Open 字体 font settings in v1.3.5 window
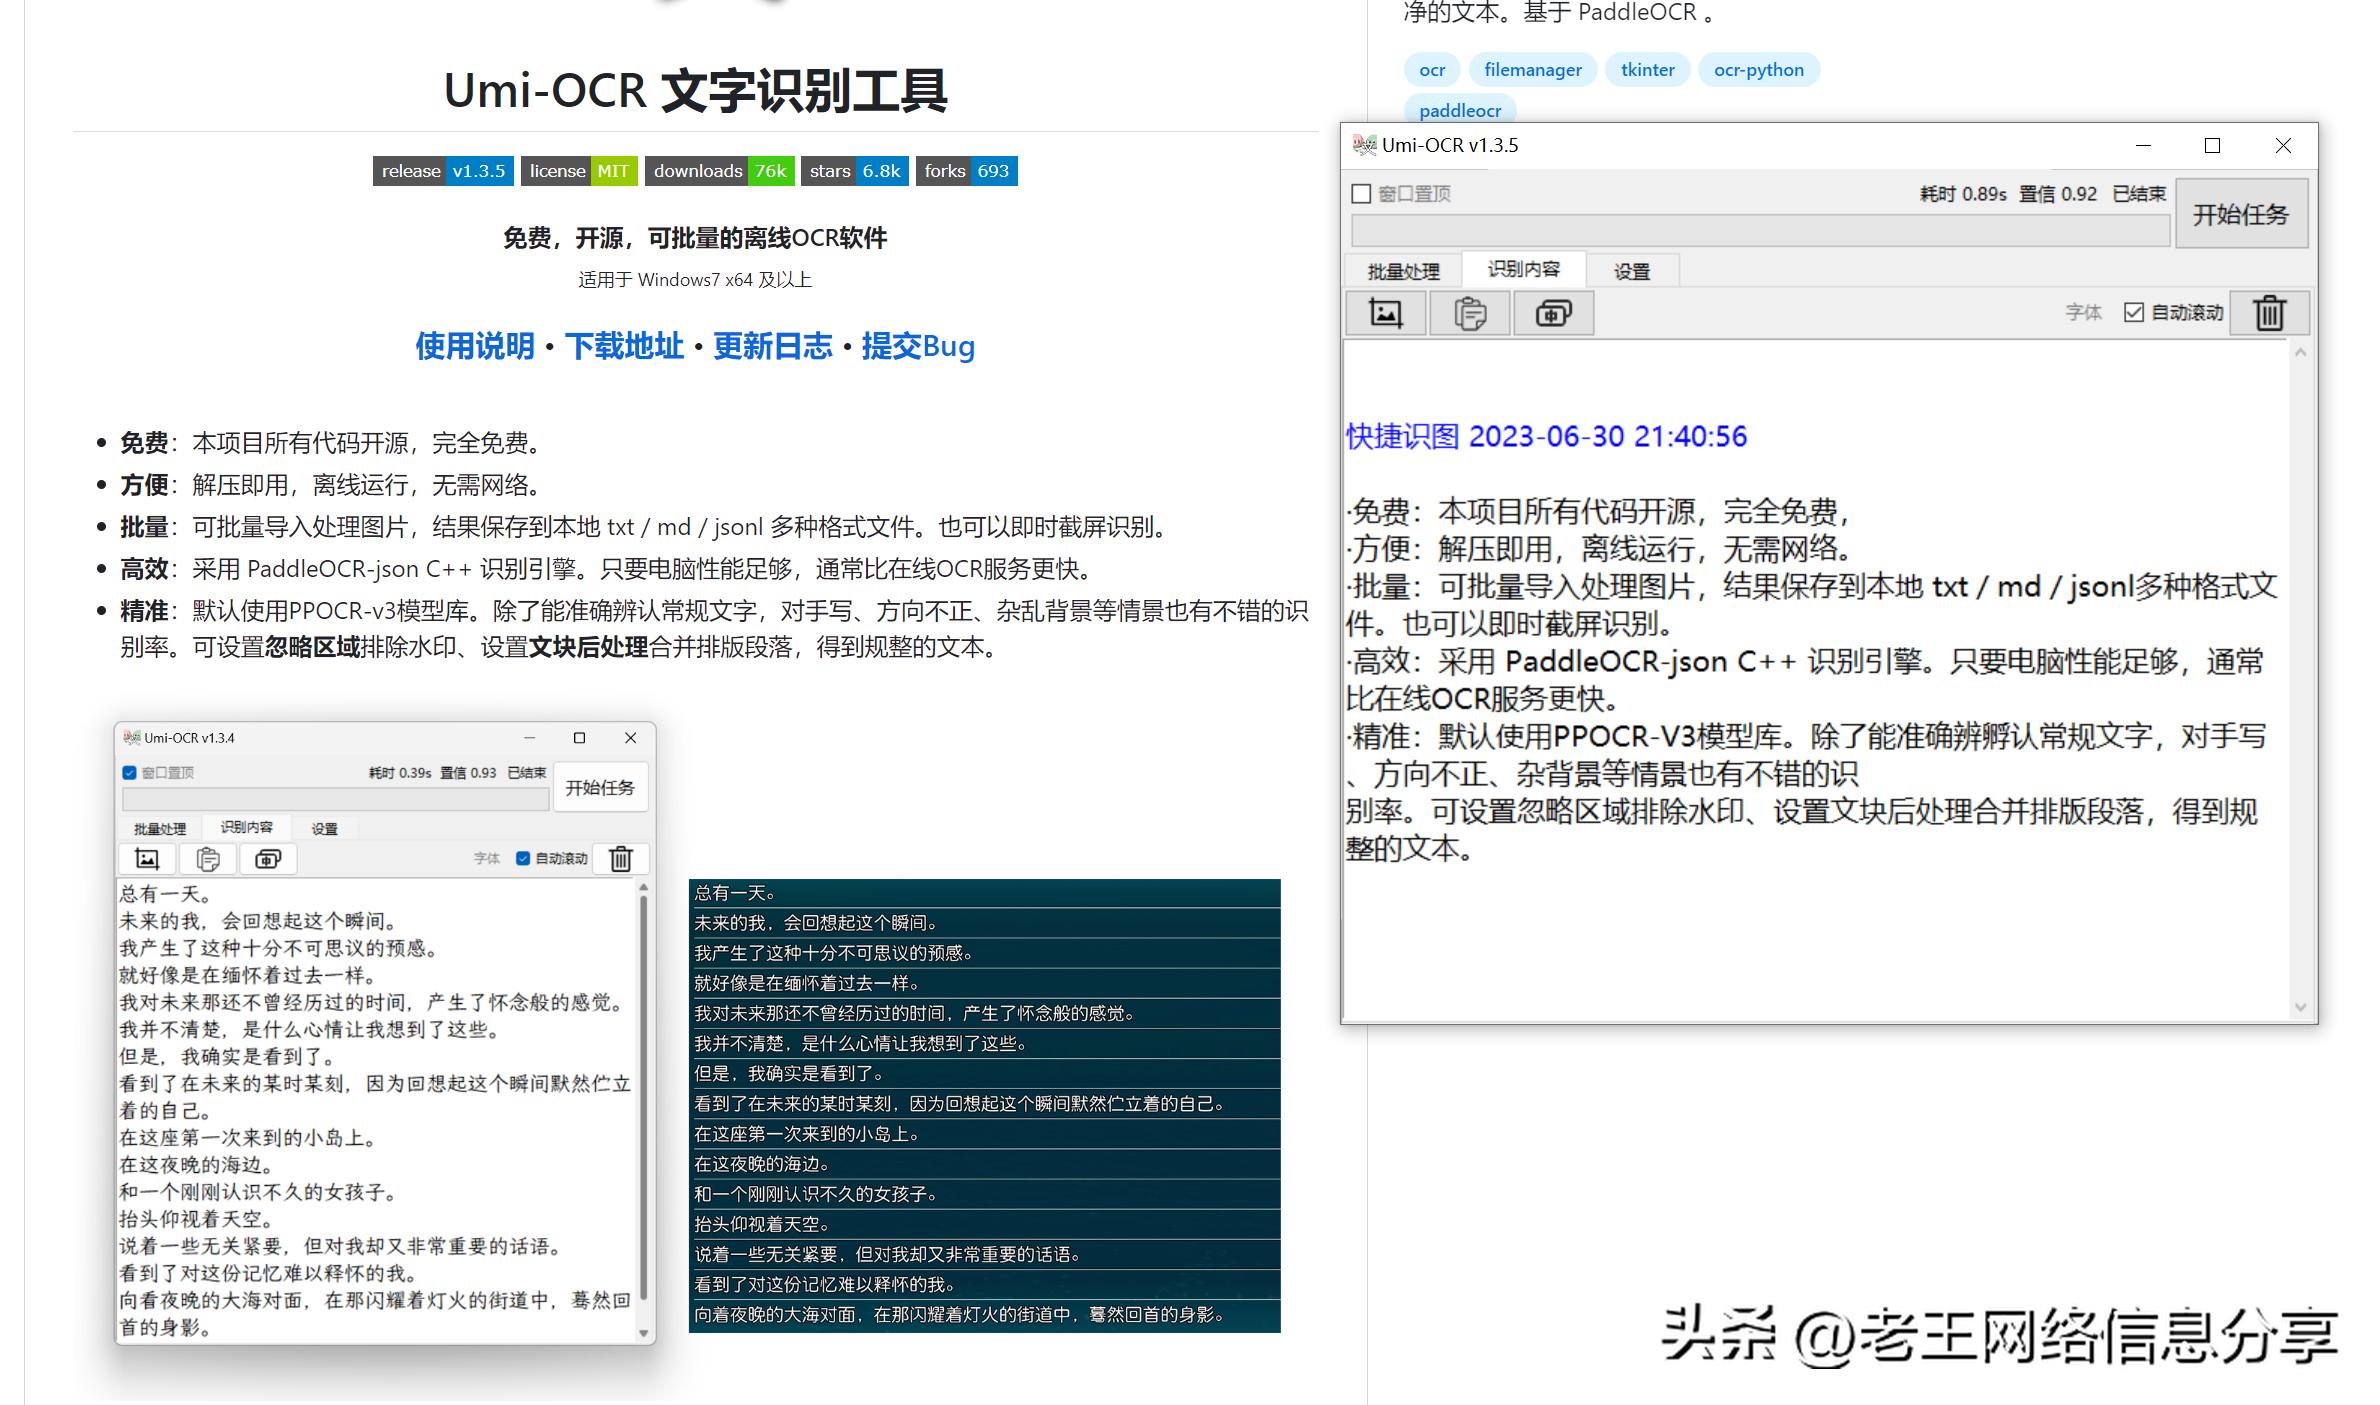Screen dimensions: 2380x1405 [2083, 312]
